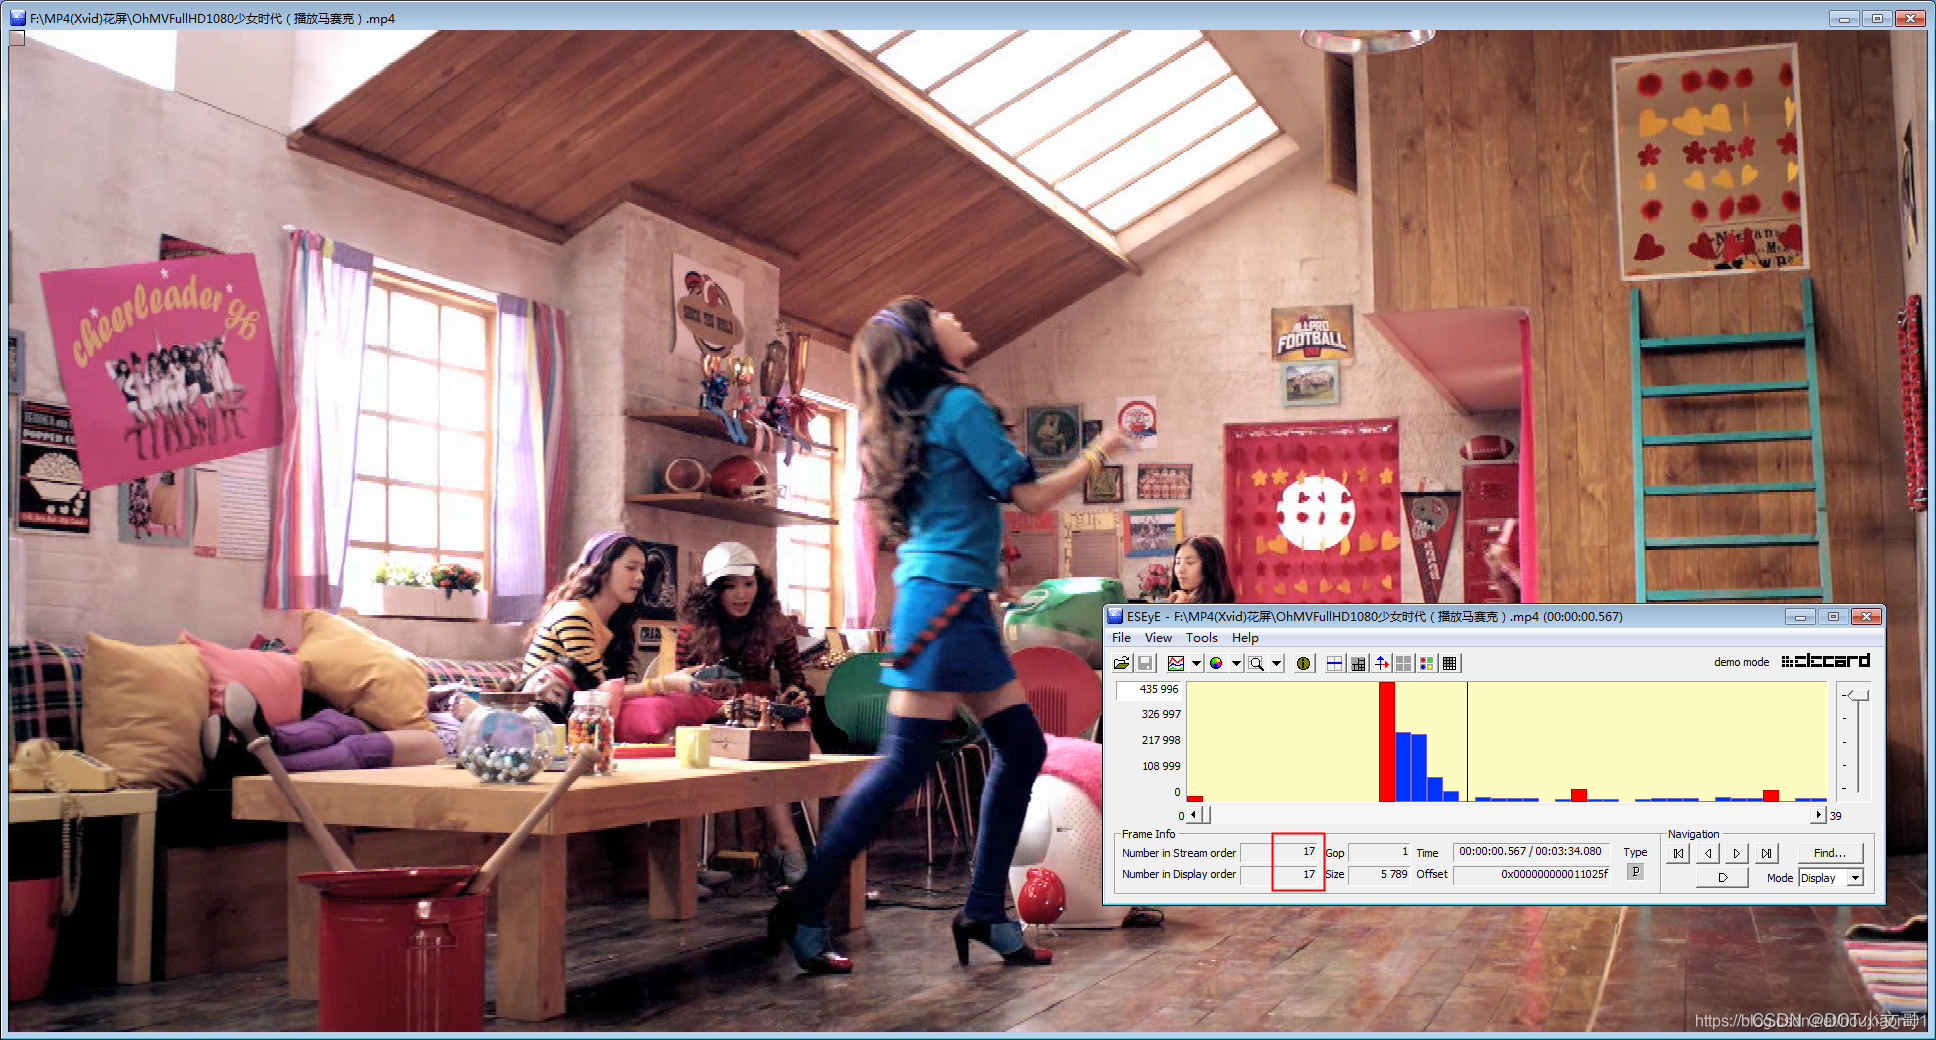Click the '326 997' axis label
This screenshot has width=1936, height=1040.
point(1161,714)
